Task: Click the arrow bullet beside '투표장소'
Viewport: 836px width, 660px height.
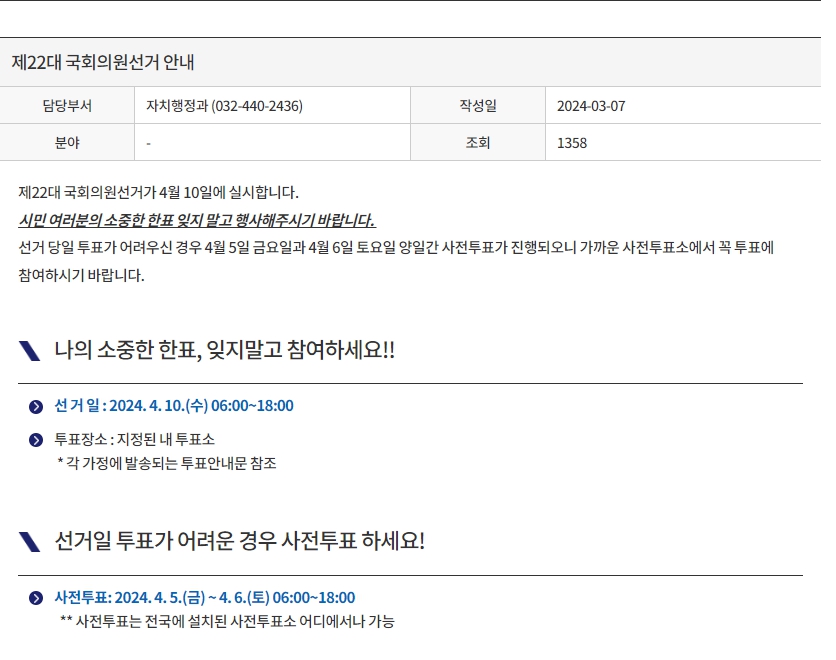Action: (36, 440)
